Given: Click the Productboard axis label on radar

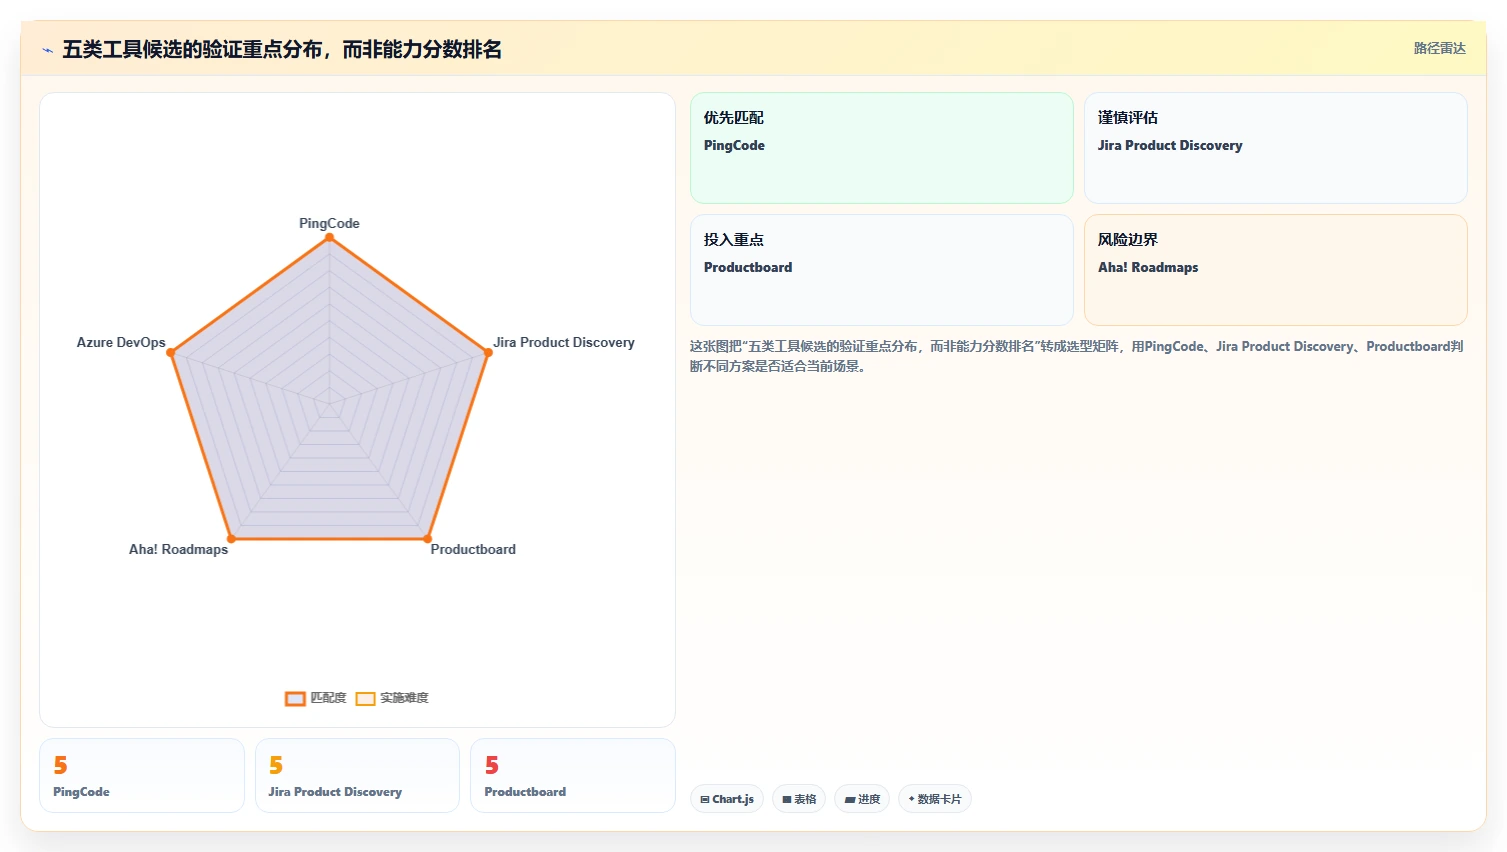Looking at the screenshot, I should (473, 549).
